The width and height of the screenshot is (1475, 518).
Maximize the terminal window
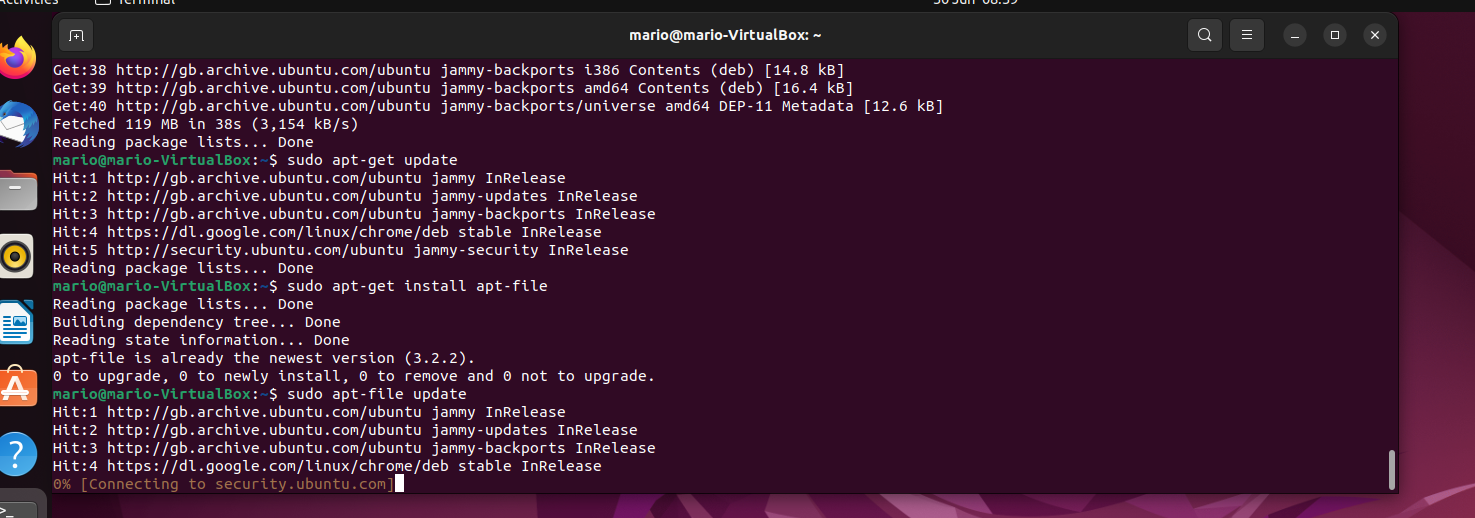(1335, 35)
